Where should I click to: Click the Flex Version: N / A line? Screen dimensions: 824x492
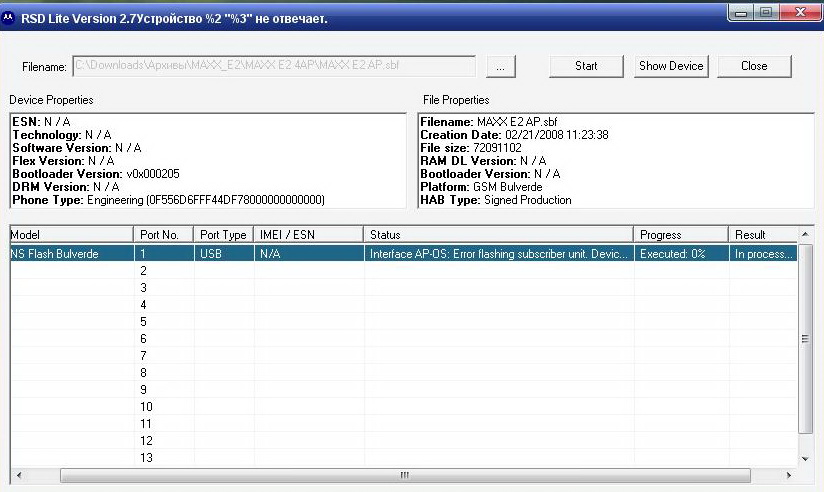pyautogui.click(x=63, y=161)
